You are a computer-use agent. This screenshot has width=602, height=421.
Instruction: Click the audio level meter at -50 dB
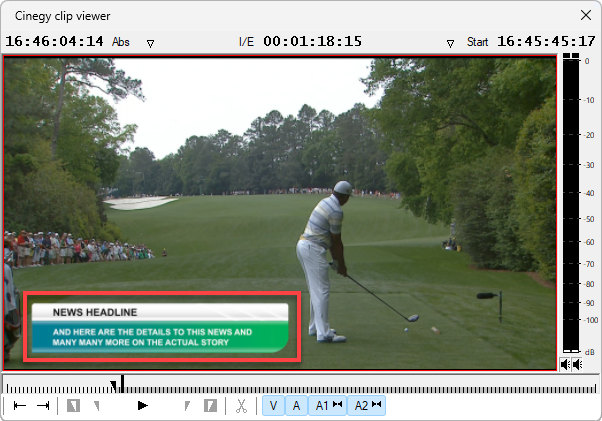tap(570, 218)
